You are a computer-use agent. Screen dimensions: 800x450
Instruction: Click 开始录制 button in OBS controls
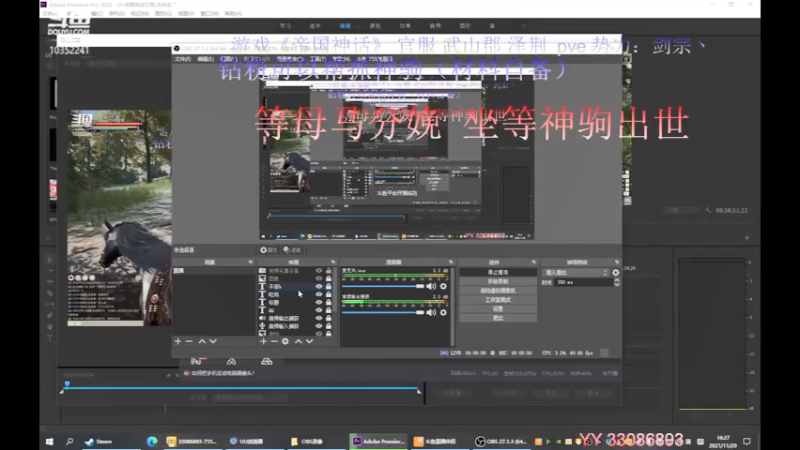498,282
